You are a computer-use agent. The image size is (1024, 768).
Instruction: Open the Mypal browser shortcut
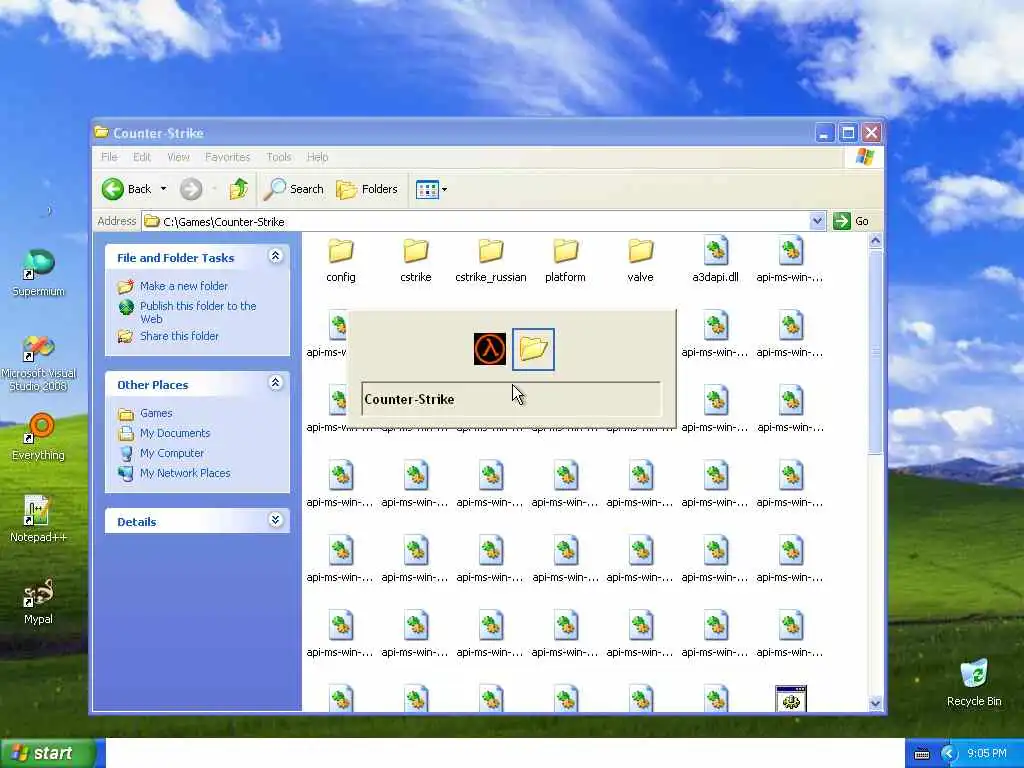[38, 601]
